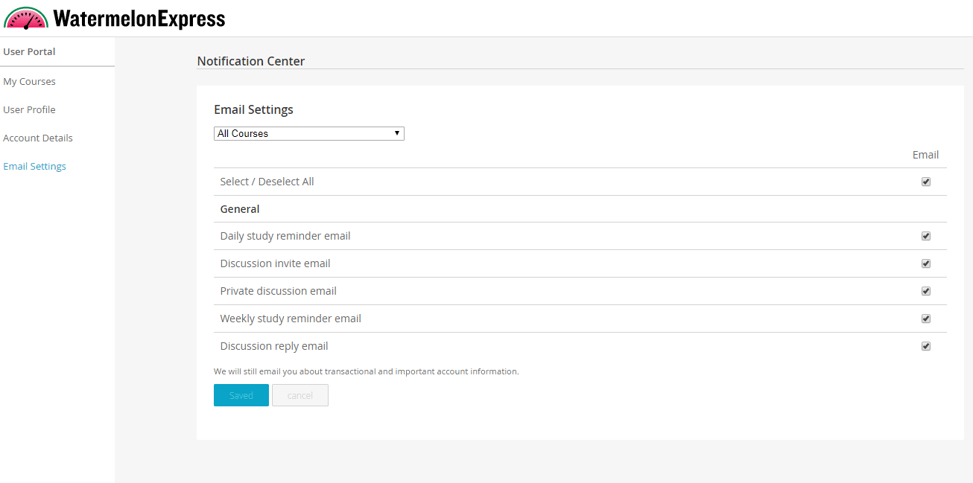Screen dimensions: 973x483
Task: Open Account Details from the sidebar
Action: [38, 138]
